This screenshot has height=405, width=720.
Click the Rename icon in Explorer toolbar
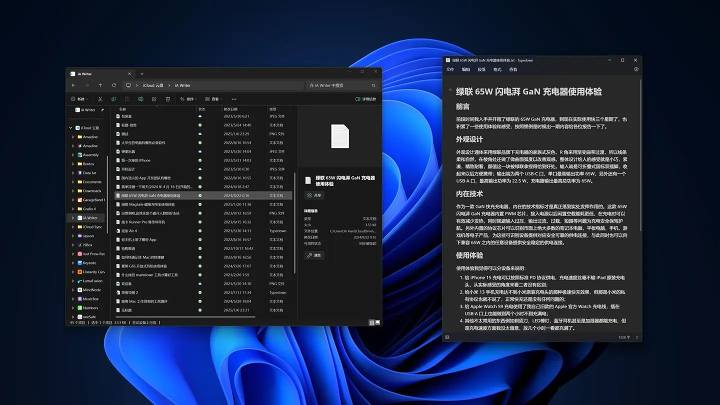[141, 99]
